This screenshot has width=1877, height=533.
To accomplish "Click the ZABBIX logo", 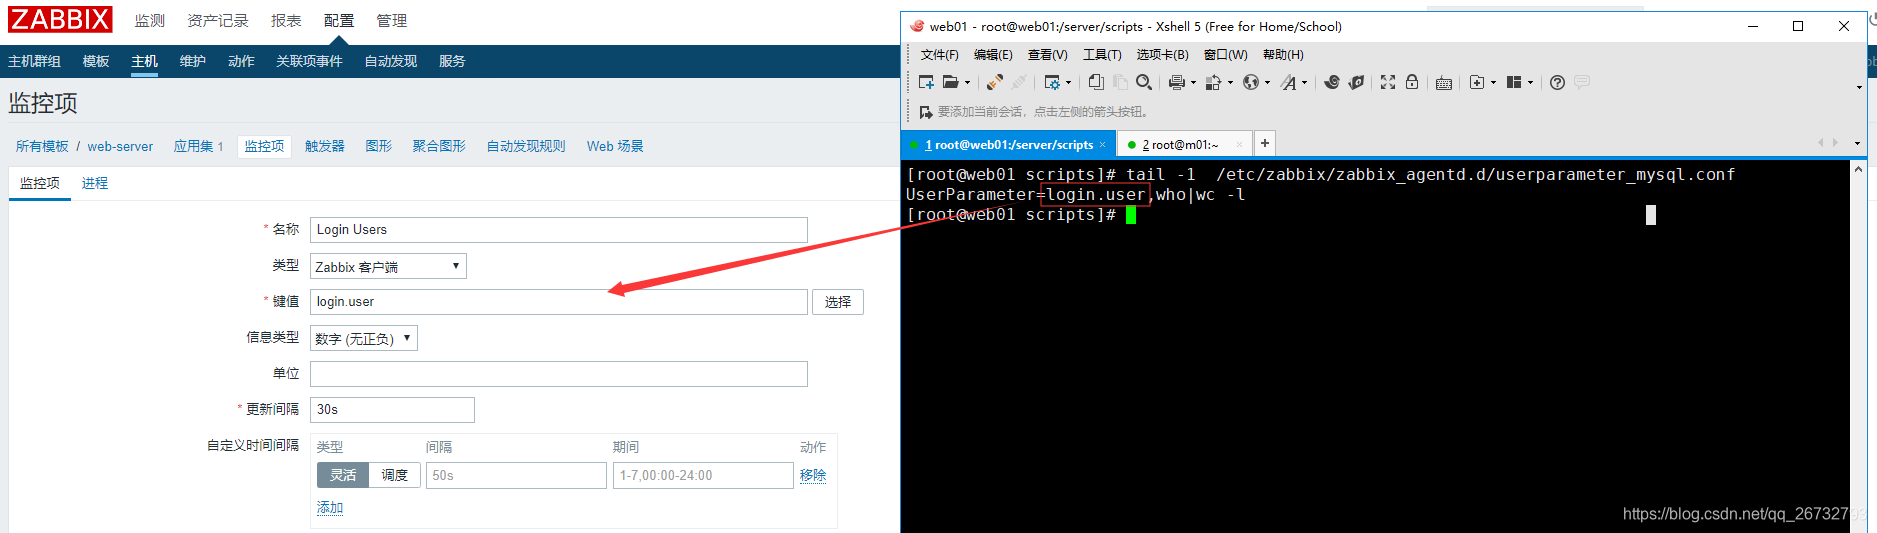I will click(61, 19).
